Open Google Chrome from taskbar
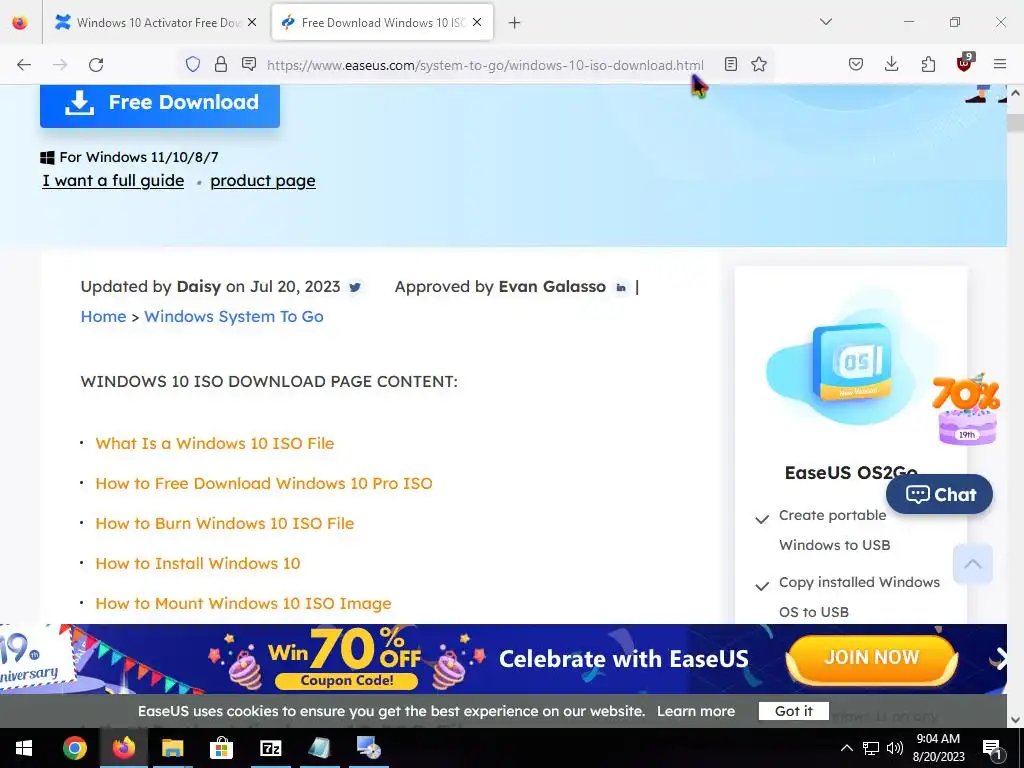1024x768 pixels. [x=74, y=748]
